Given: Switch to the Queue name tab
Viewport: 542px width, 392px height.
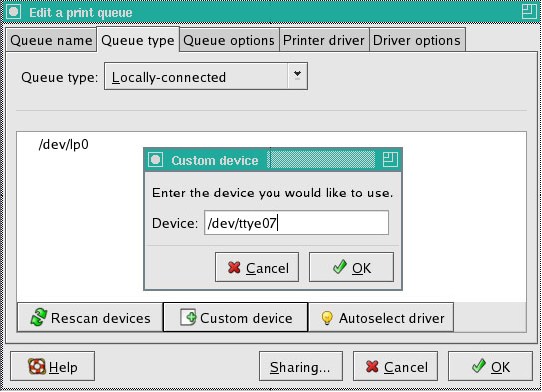Looking at the screenshot, I should [51, 40].
